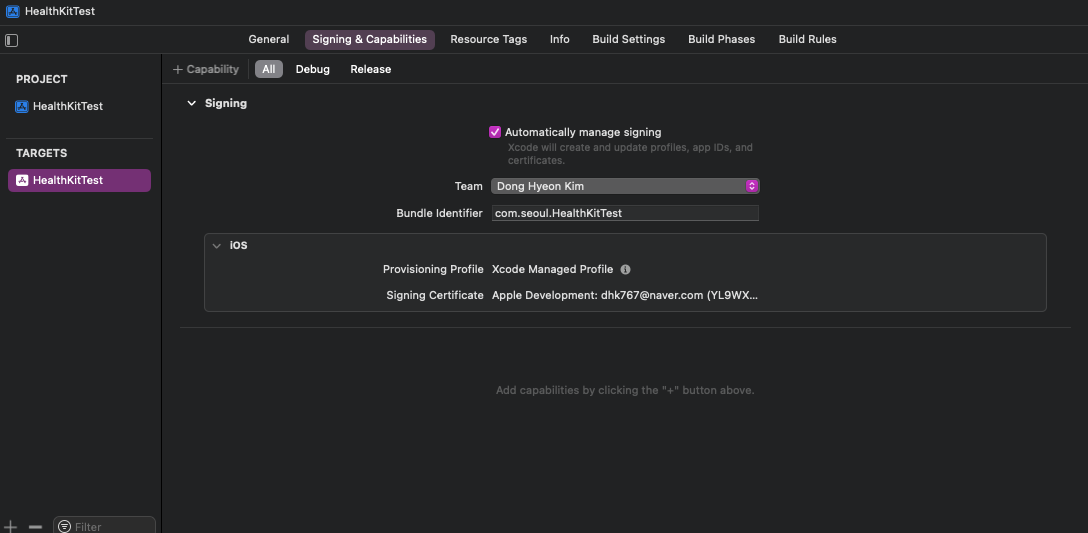Viewport: 1088px width, 533px height.
Task: Switch to the Build Settings tab
Action: coord(628,40)
